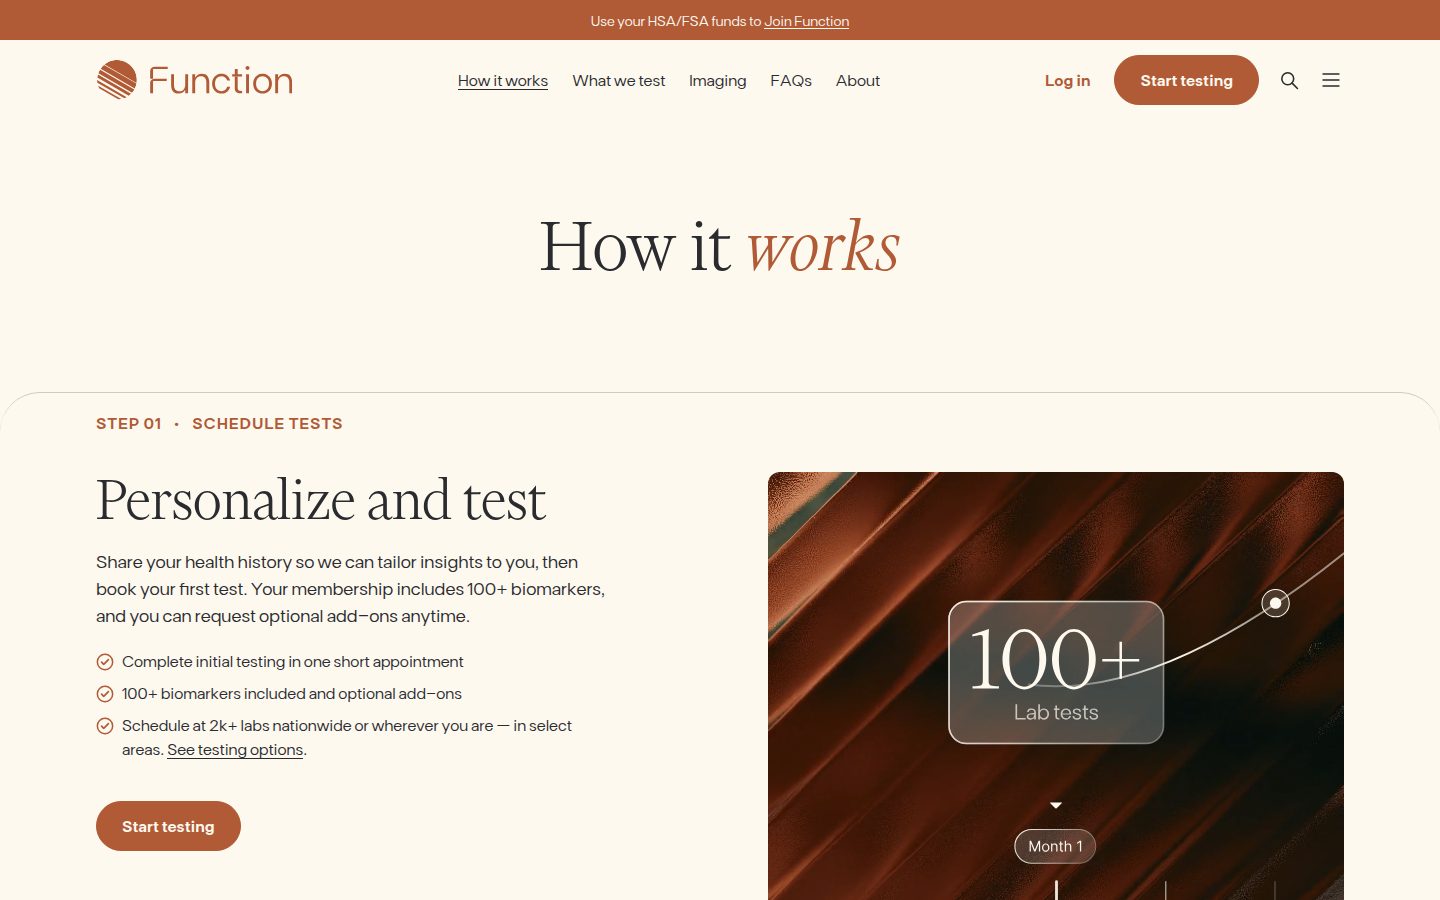
Task: Click the small down arrow above Month 1
Action: [x=1056, y=805]
